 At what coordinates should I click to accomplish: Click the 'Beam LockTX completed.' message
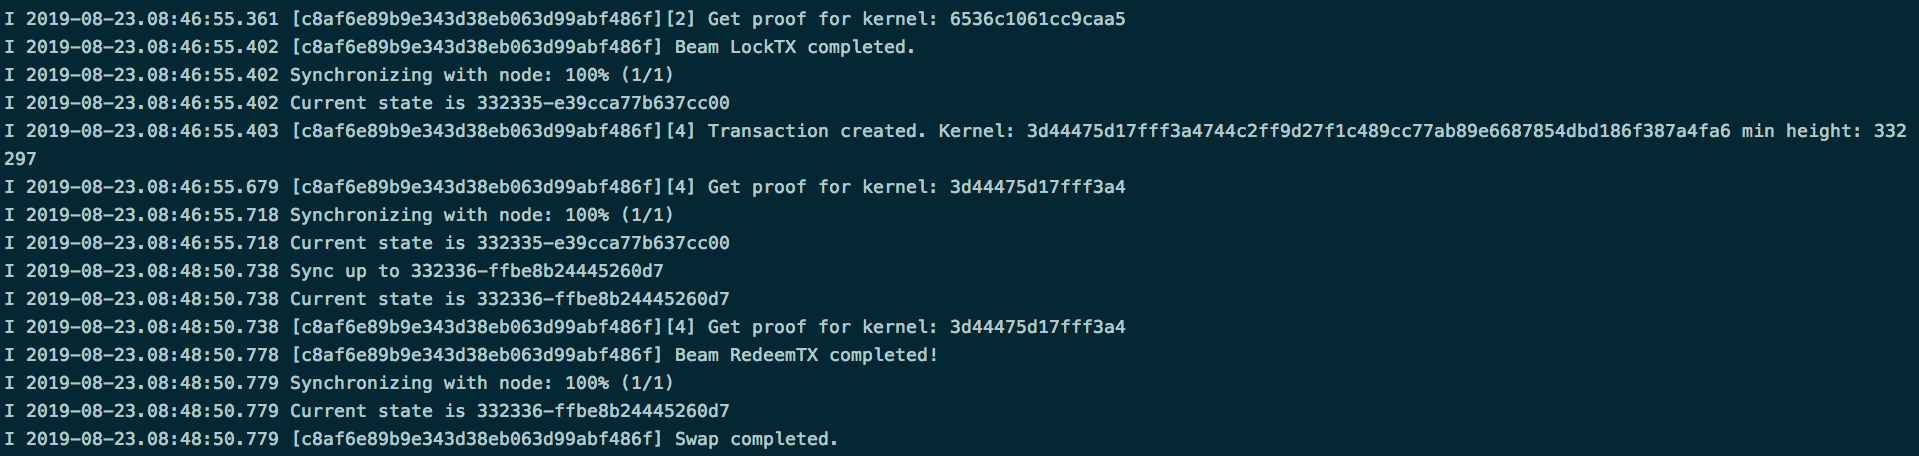coord(795,47)
